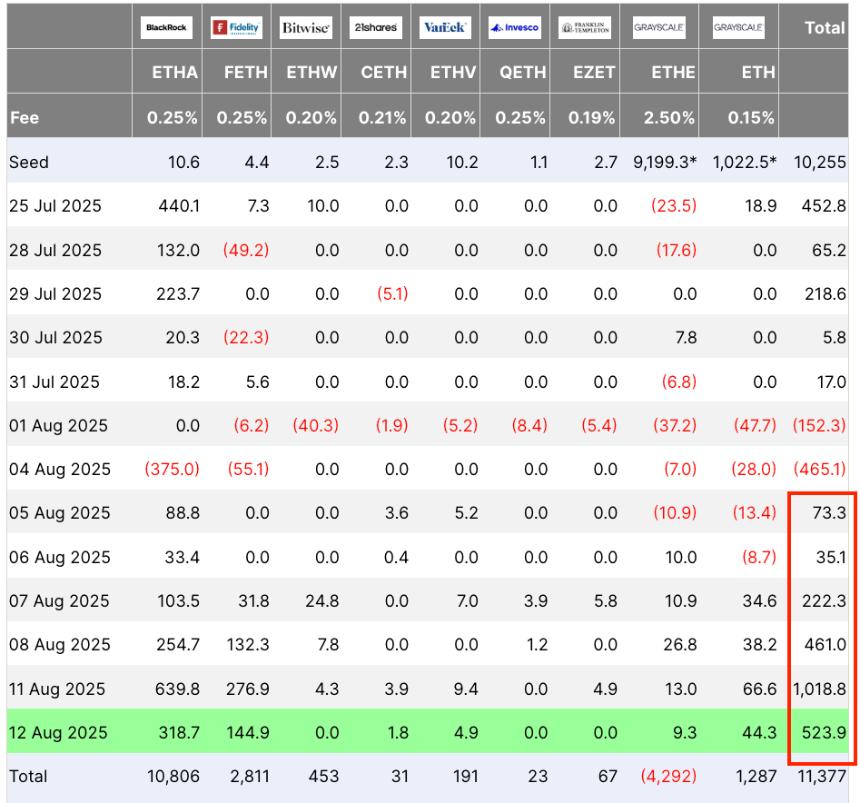Click the Invesco logo
This screenshot has height=803, width=860.
[x=514, y=27]
